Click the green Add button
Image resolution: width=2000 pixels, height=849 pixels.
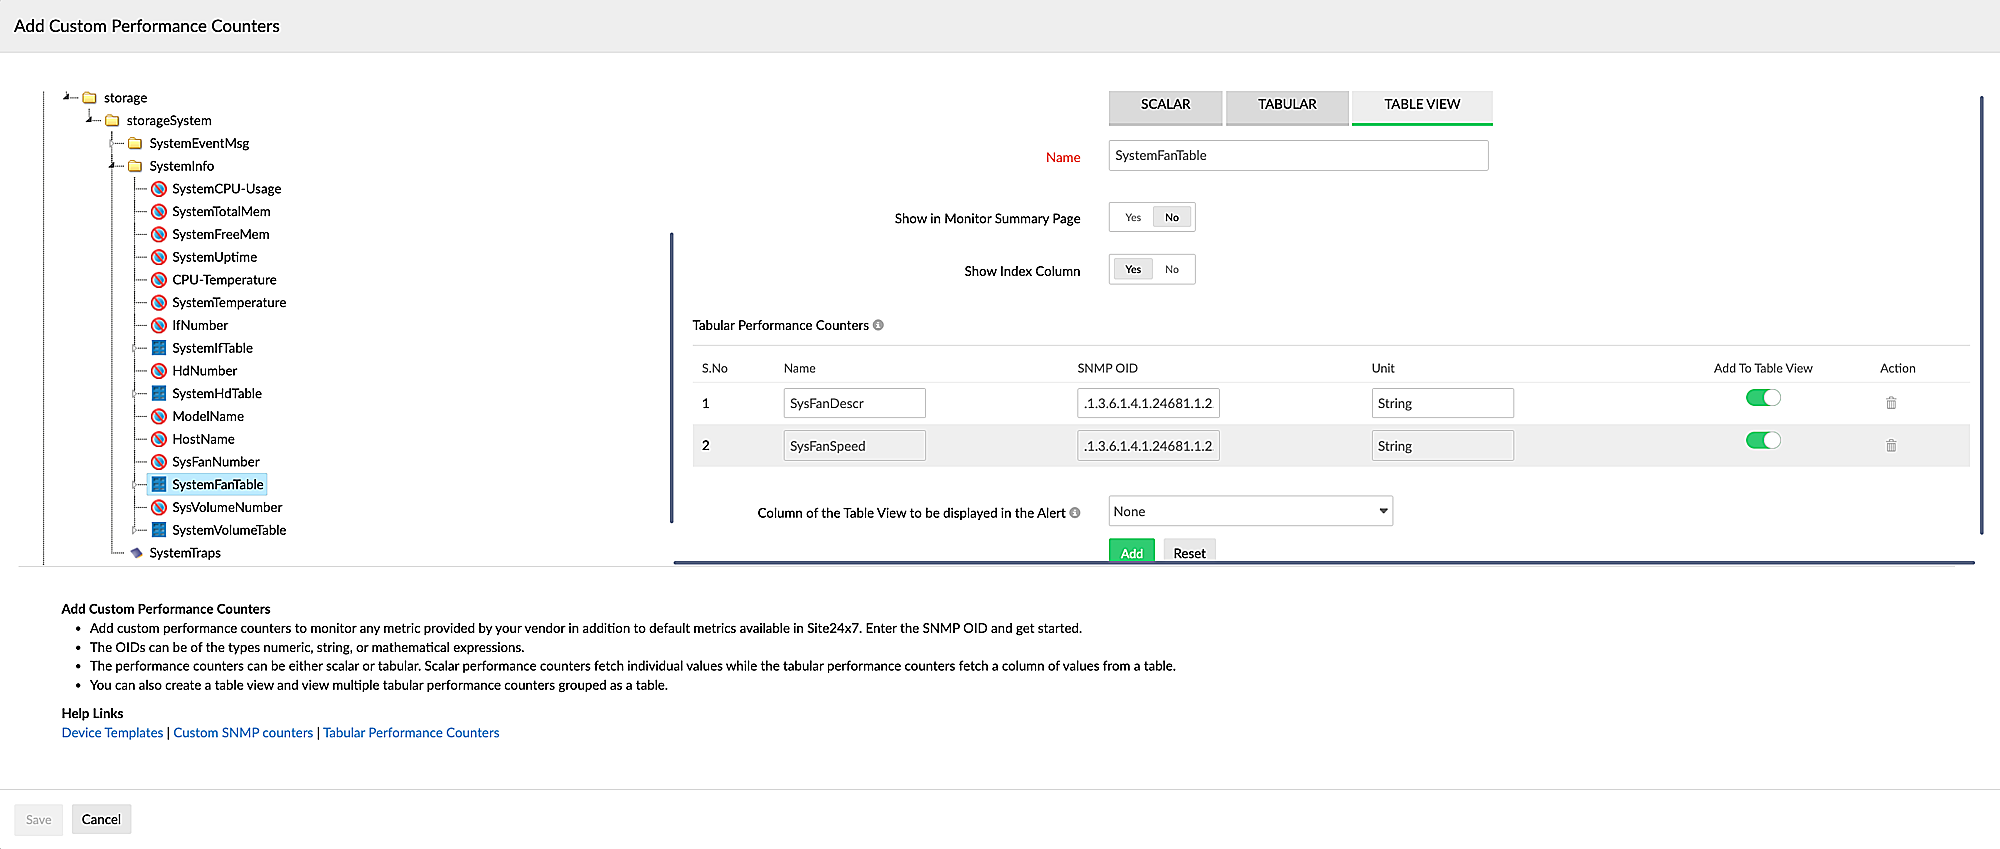click(x=1131, y=552)
